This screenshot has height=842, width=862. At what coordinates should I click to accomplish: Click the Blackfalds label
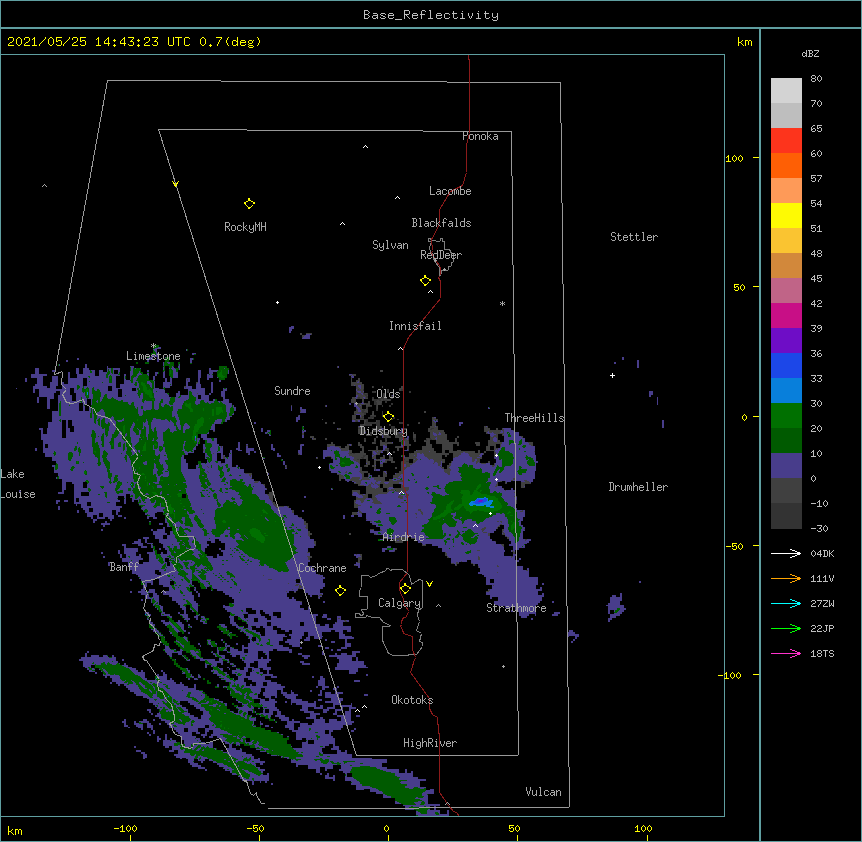(441, 223)
